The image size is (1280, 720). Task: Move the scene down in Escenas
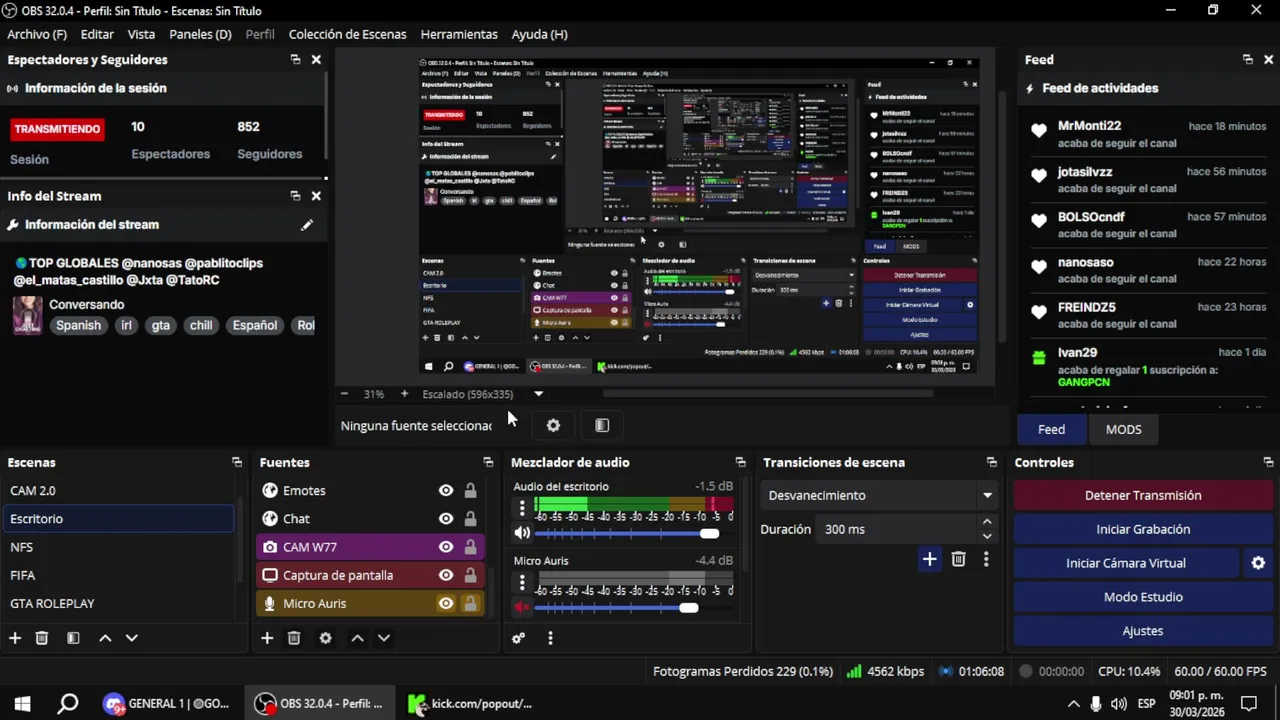pos(131,638)
